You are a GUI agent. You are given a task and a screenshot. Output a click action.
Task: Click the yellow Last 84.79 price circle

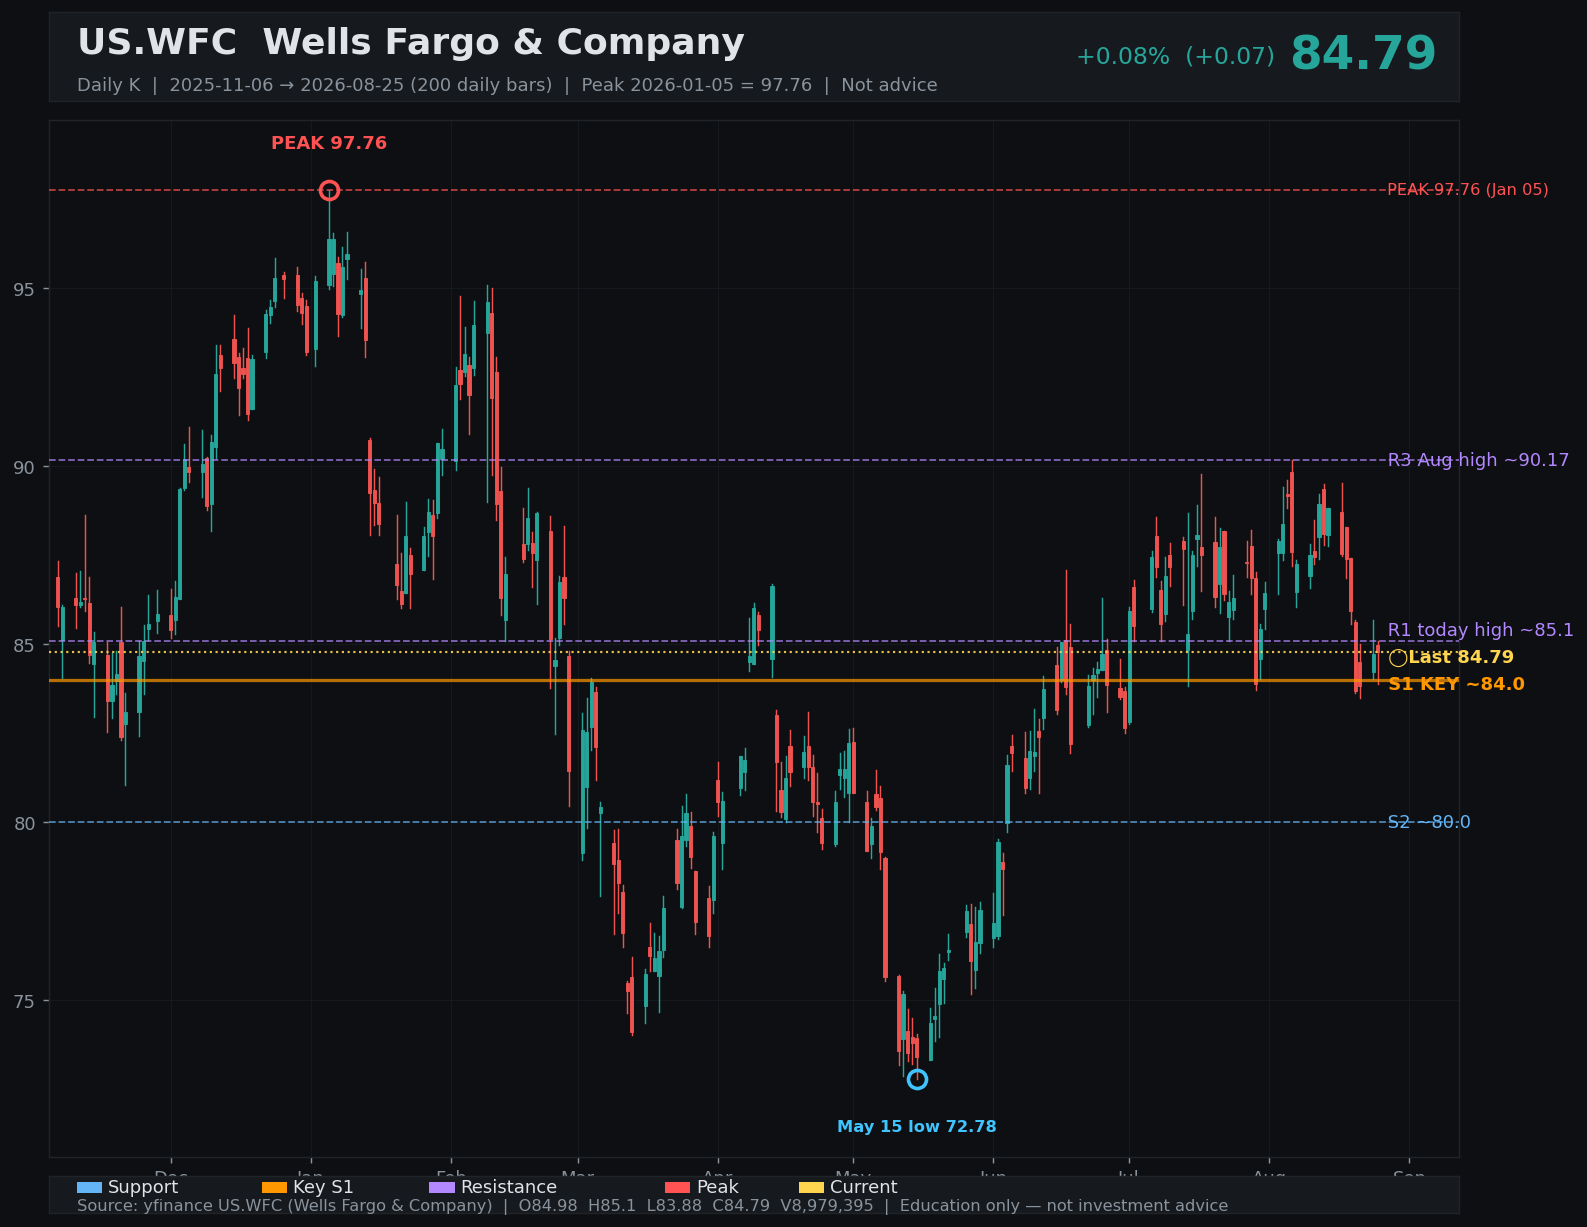tap(1398, 658)
